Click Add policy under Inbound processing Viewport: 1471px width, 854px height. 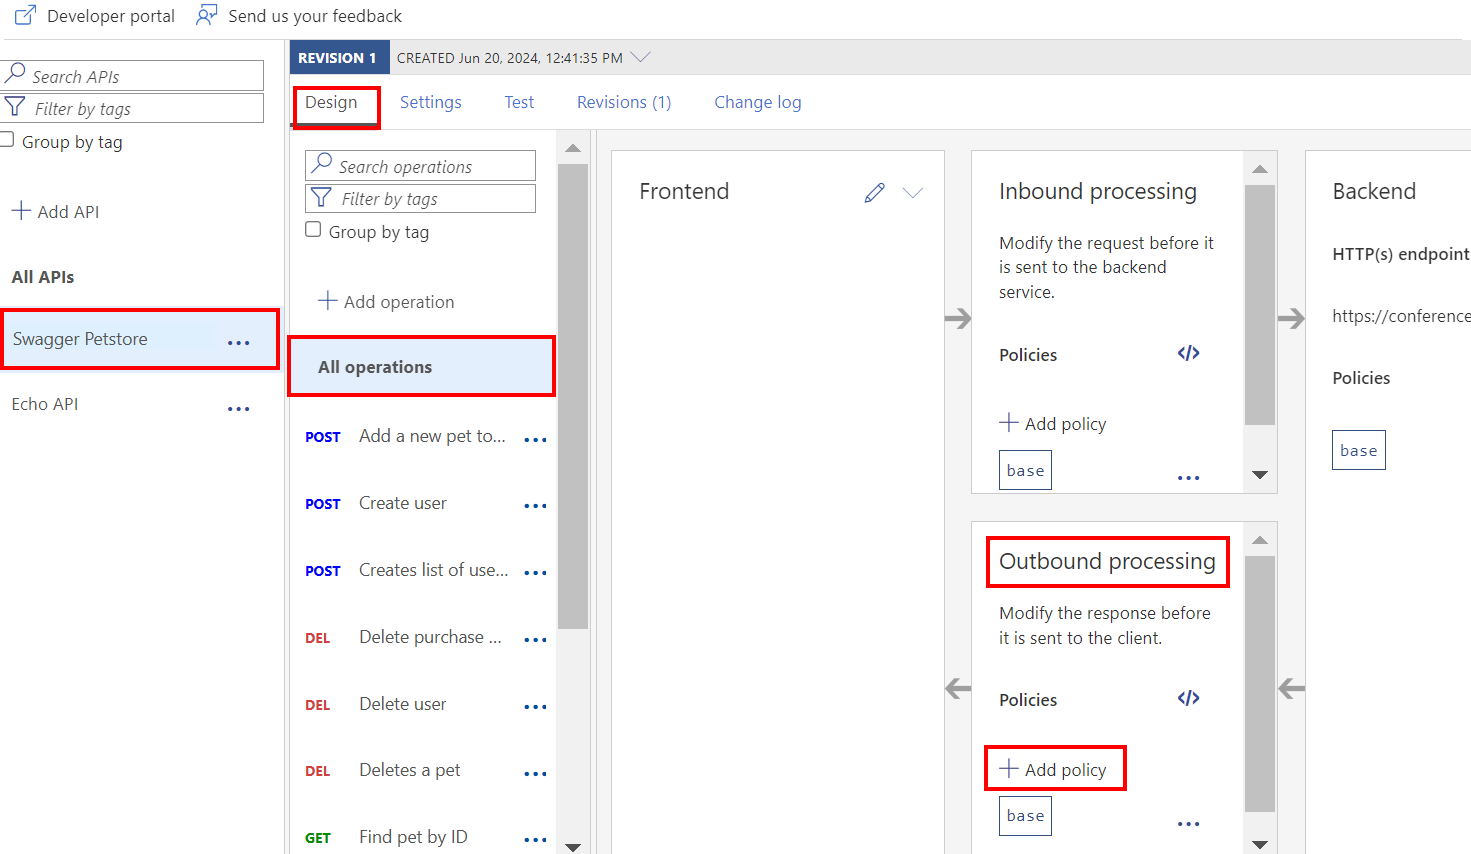pyautogui.click(x=1054, y=423)
